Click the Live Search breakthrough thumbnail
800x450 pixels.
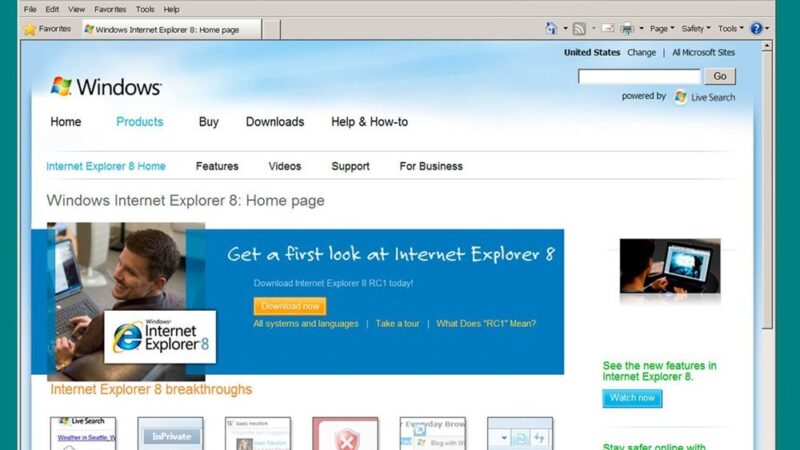point(83,433)
